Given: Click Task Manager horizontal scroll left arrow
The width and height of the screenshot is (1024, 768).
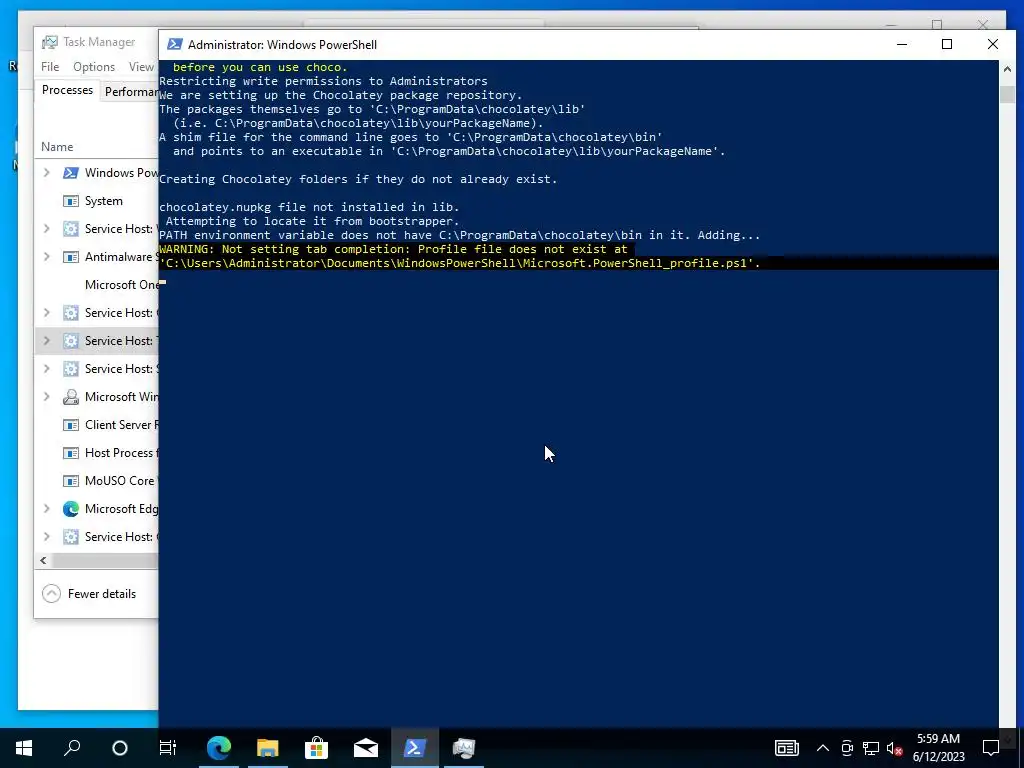Looking at the screenshot, I should click(43, 560).
